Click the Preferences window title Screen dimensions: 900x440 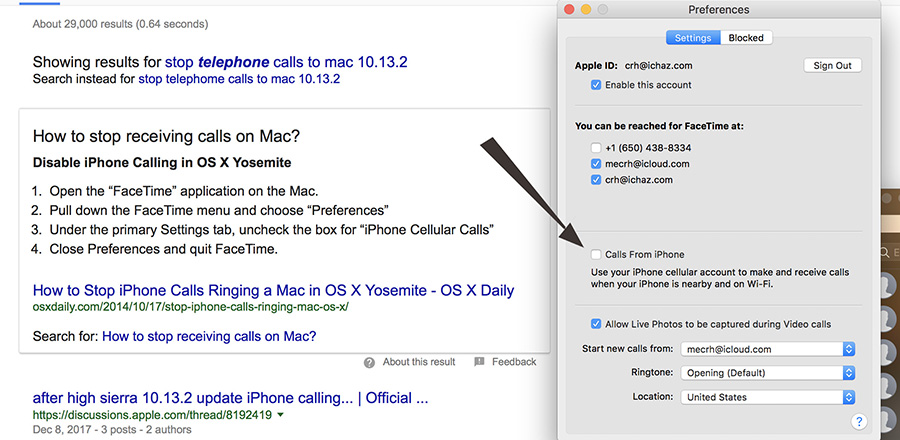pyautogui.click(x=719, y=10)
